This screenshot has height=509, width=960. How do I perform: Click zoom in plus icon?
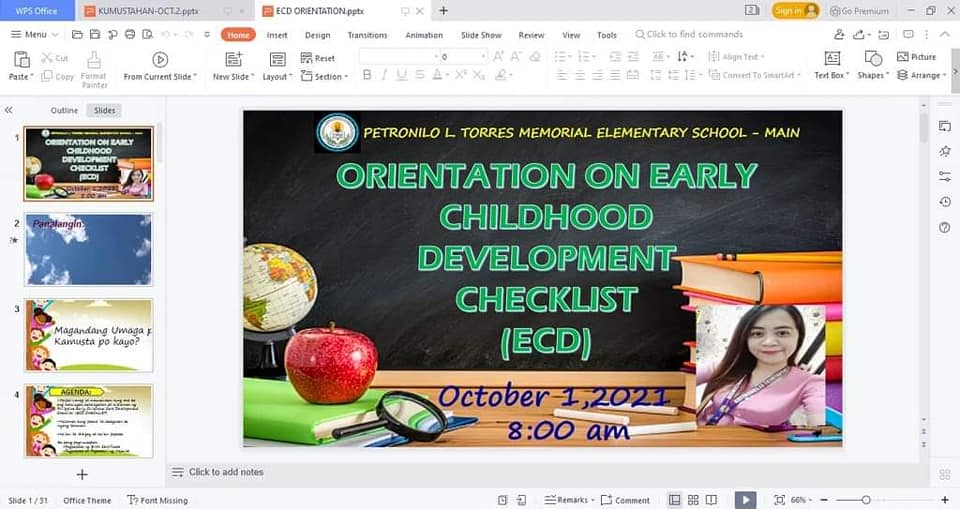pos(945,500)
